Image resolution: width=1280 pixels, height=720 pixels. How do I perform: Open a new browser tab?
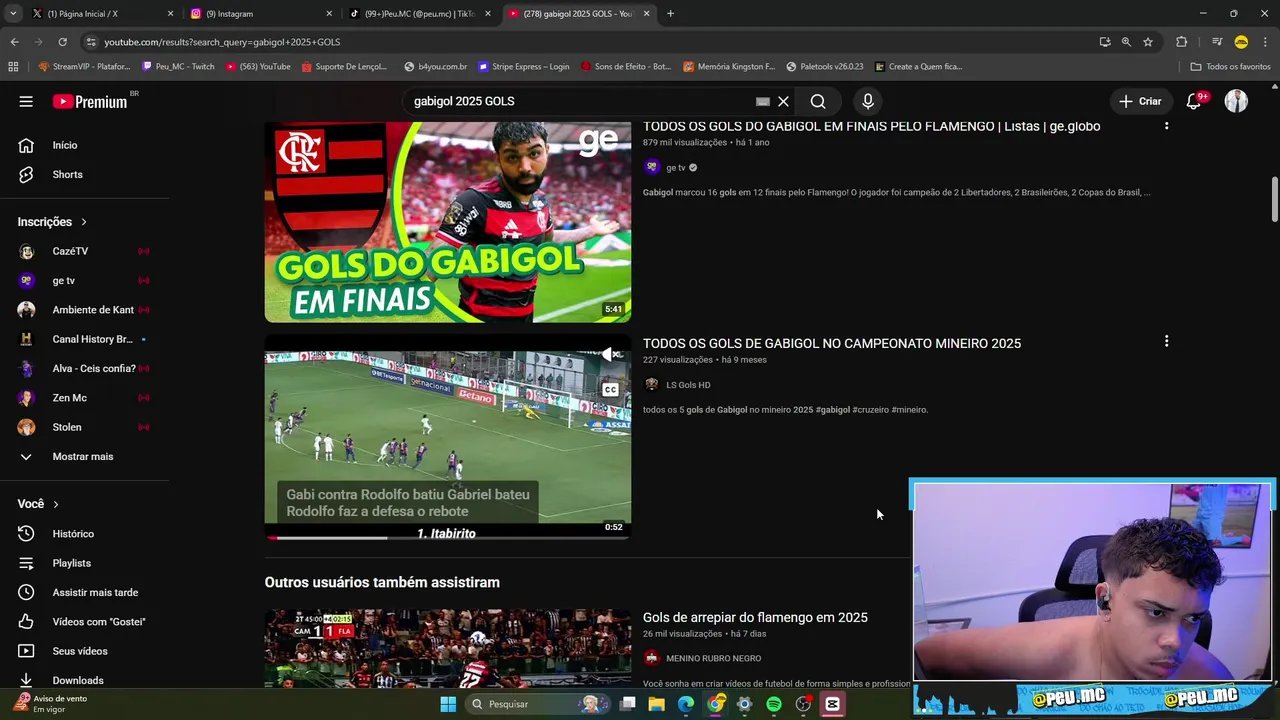tap(670, 14)
